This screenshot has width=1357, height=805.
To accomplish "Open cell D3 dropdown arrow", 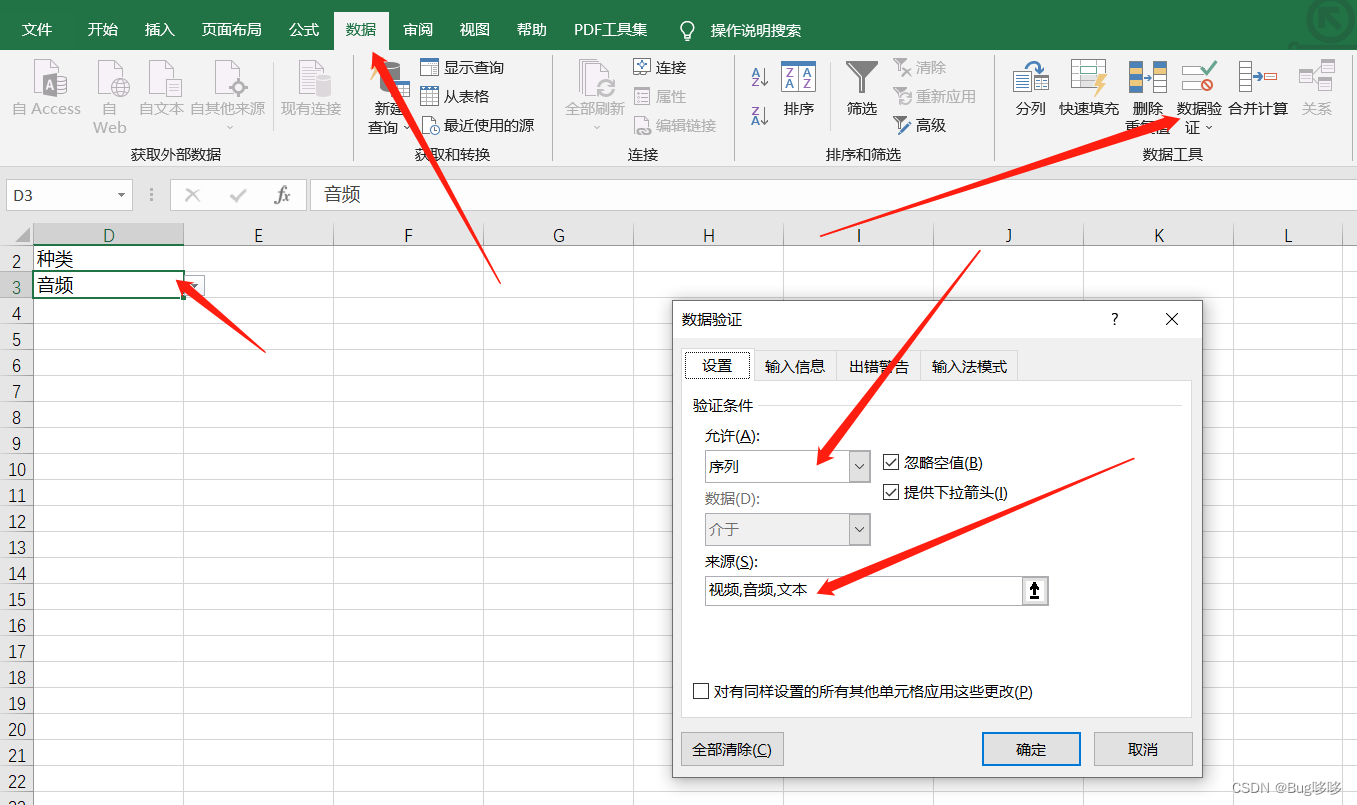I will point(194,286).
